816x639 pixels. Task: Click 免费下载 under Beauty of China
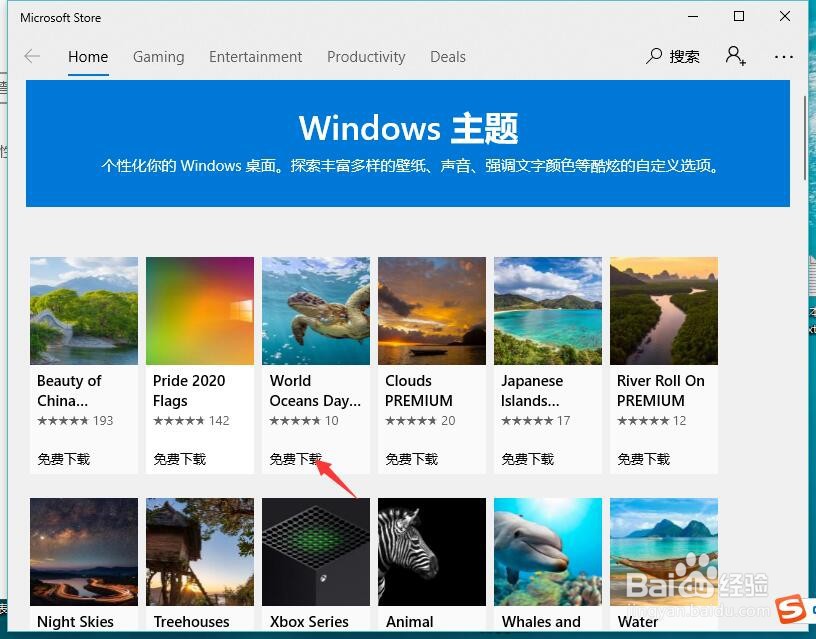point(63,459)
